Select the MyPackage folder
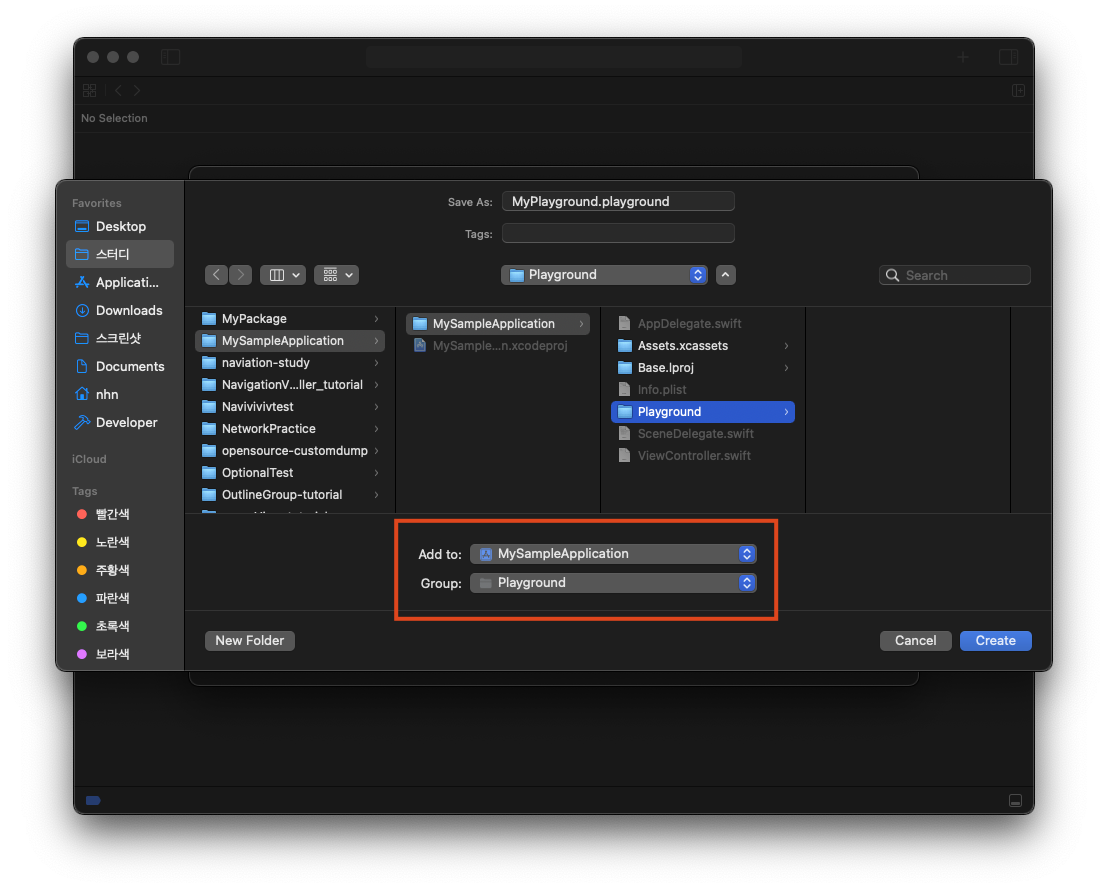Image resolution: width=1108 pixels, height=888 pixels. pos(290,319)
